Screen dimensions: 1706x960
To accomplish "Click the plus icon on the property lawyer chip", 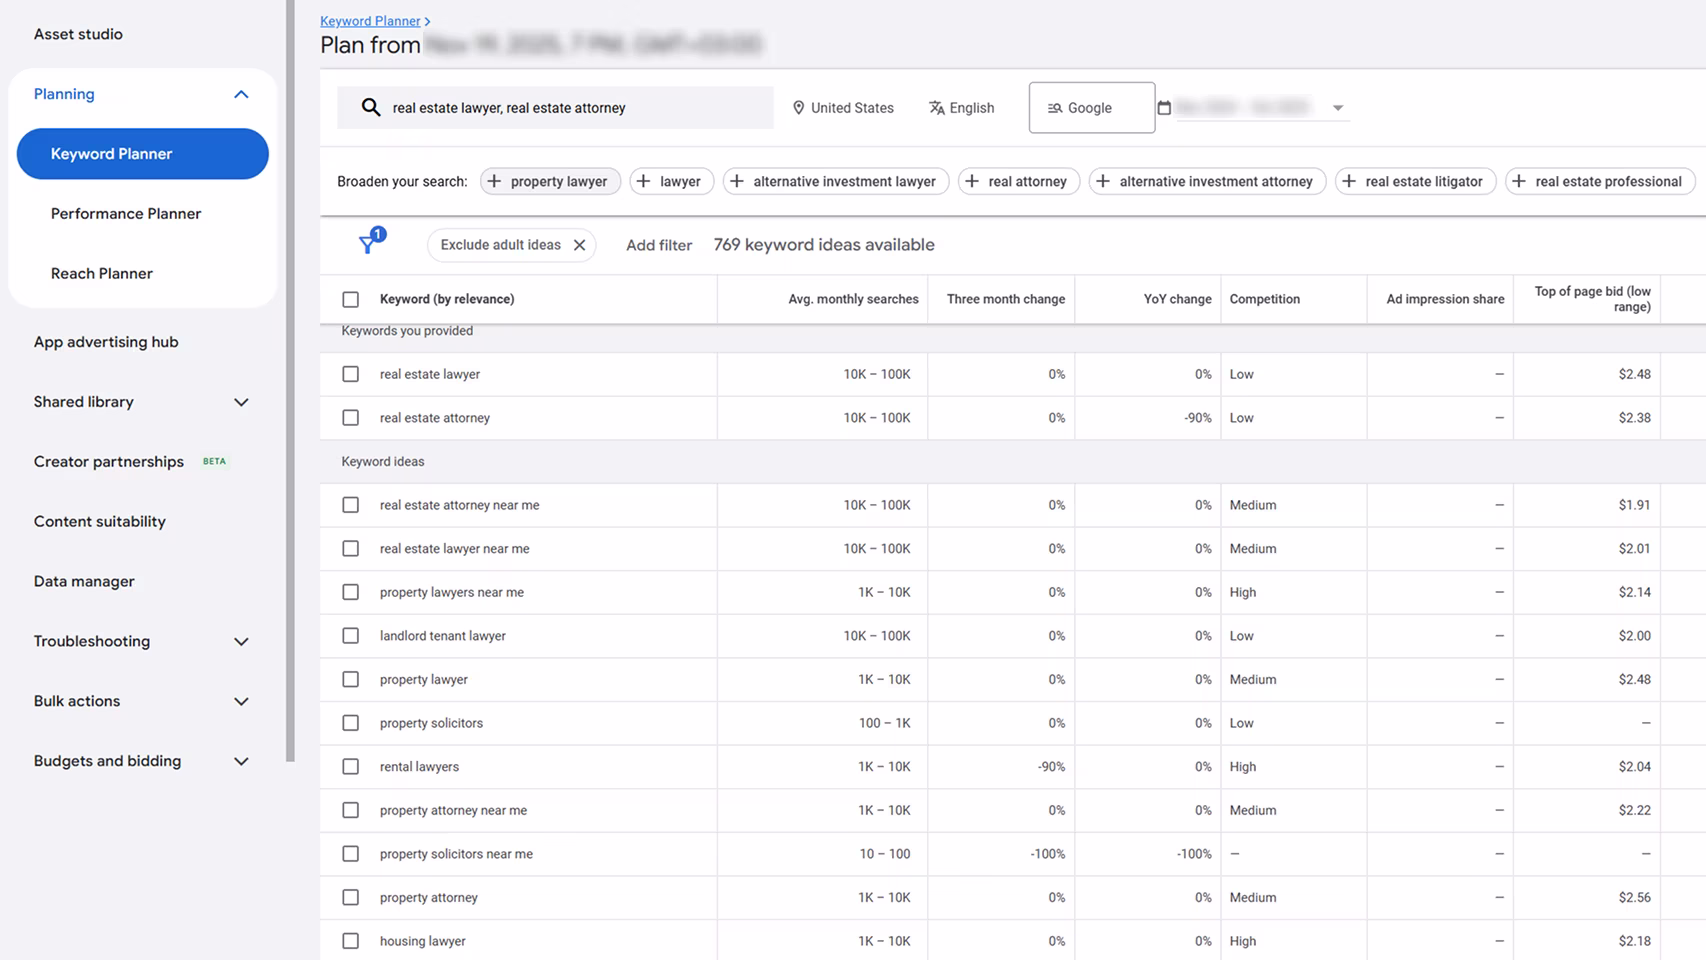I will [494, 181].
